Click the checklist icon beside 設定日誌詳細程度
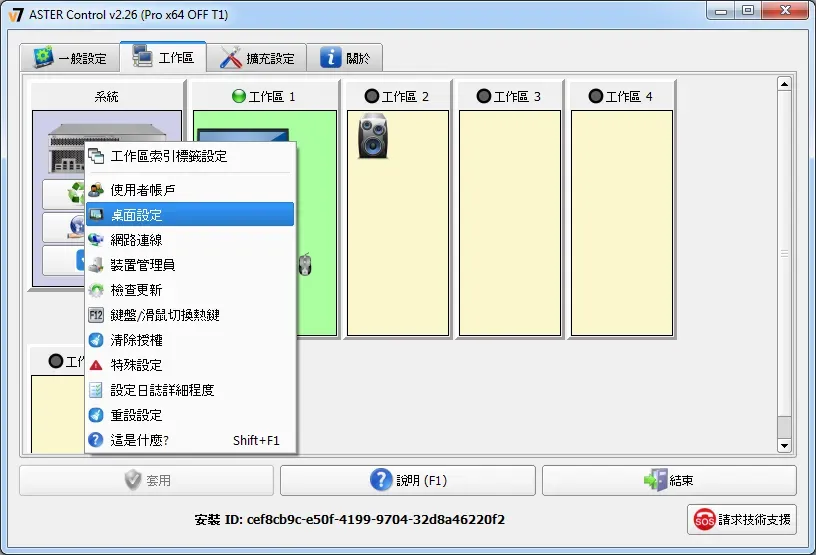Viewport: 816px width, 555px height. tap(96, 390)
